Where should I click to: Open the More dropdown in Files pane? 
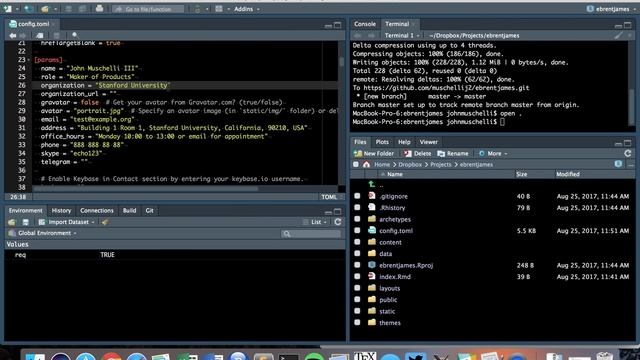(493, 153)
